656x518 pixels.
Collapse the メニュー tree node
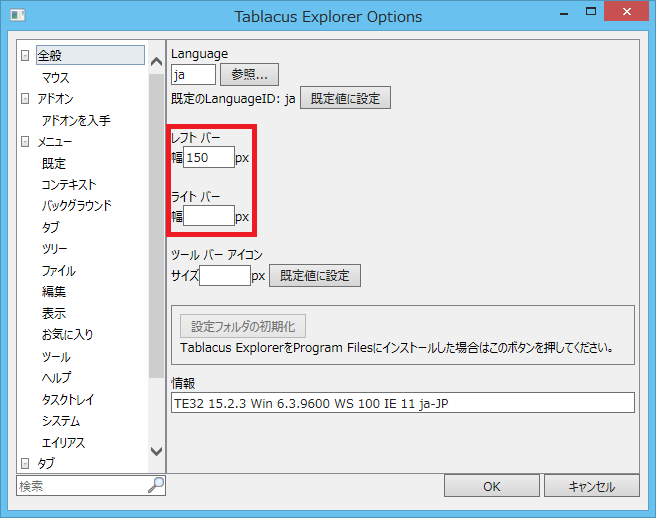25,142
